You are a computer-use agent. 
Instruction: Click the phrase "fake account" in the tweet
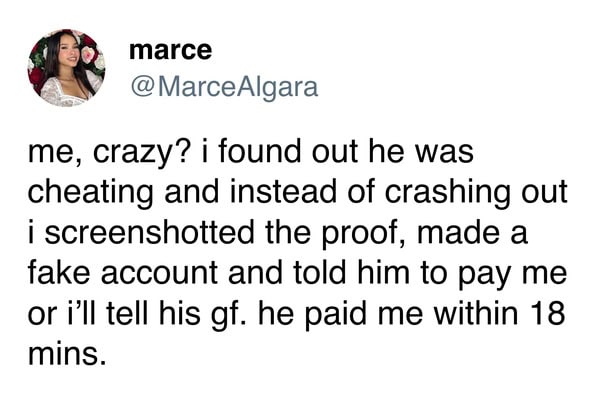[123, 273]
